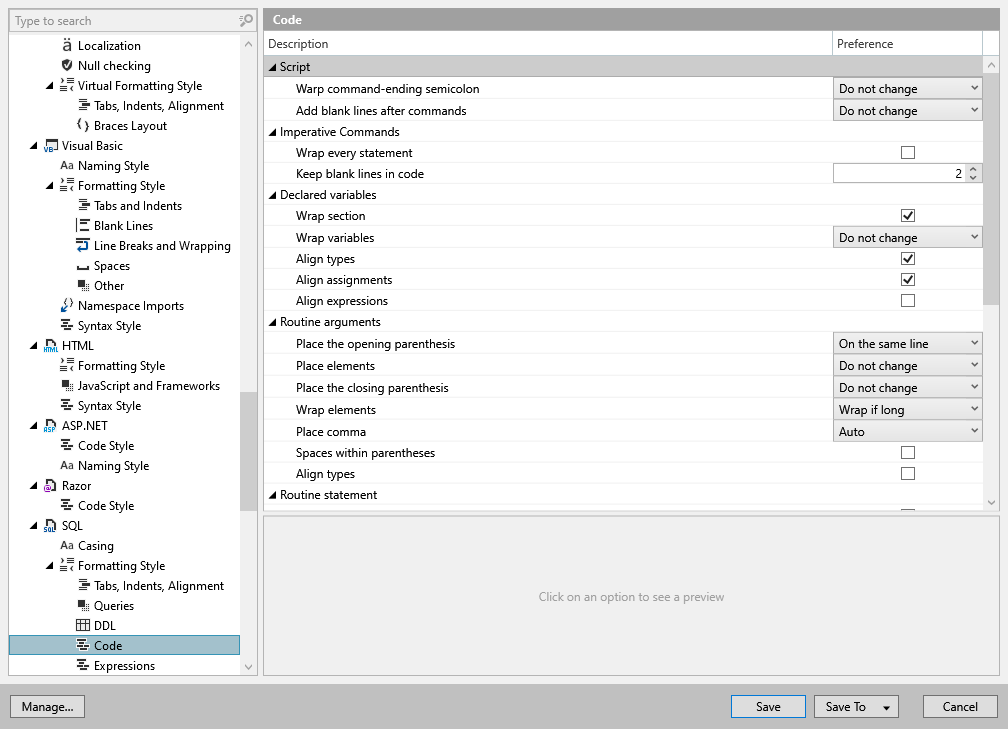The height and width of the screenshot is (729, 1008).
Task: Open Place the closing parenthesis dropdown
Action: pos(907,387)
